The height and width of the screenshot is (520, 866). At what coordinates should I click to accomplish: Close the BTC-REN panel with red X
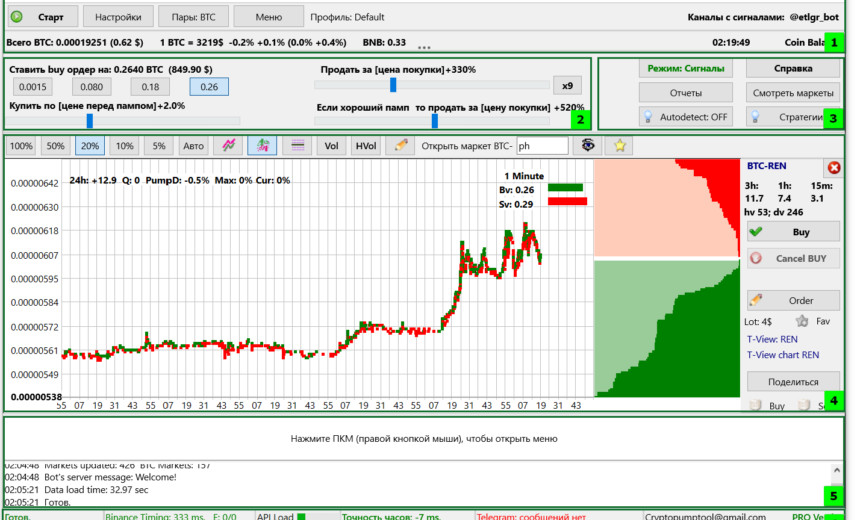pyautogui.click(x=834, y=167)
